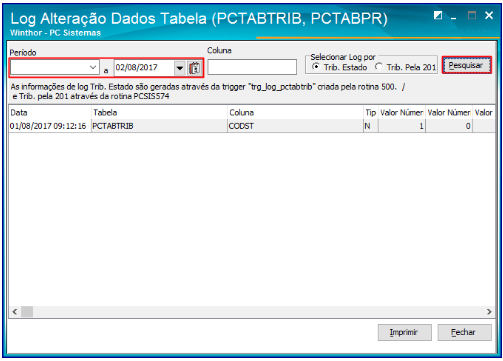The image size is (503, 361).
Task: Click the N type cell
Action: pos(371,126)
